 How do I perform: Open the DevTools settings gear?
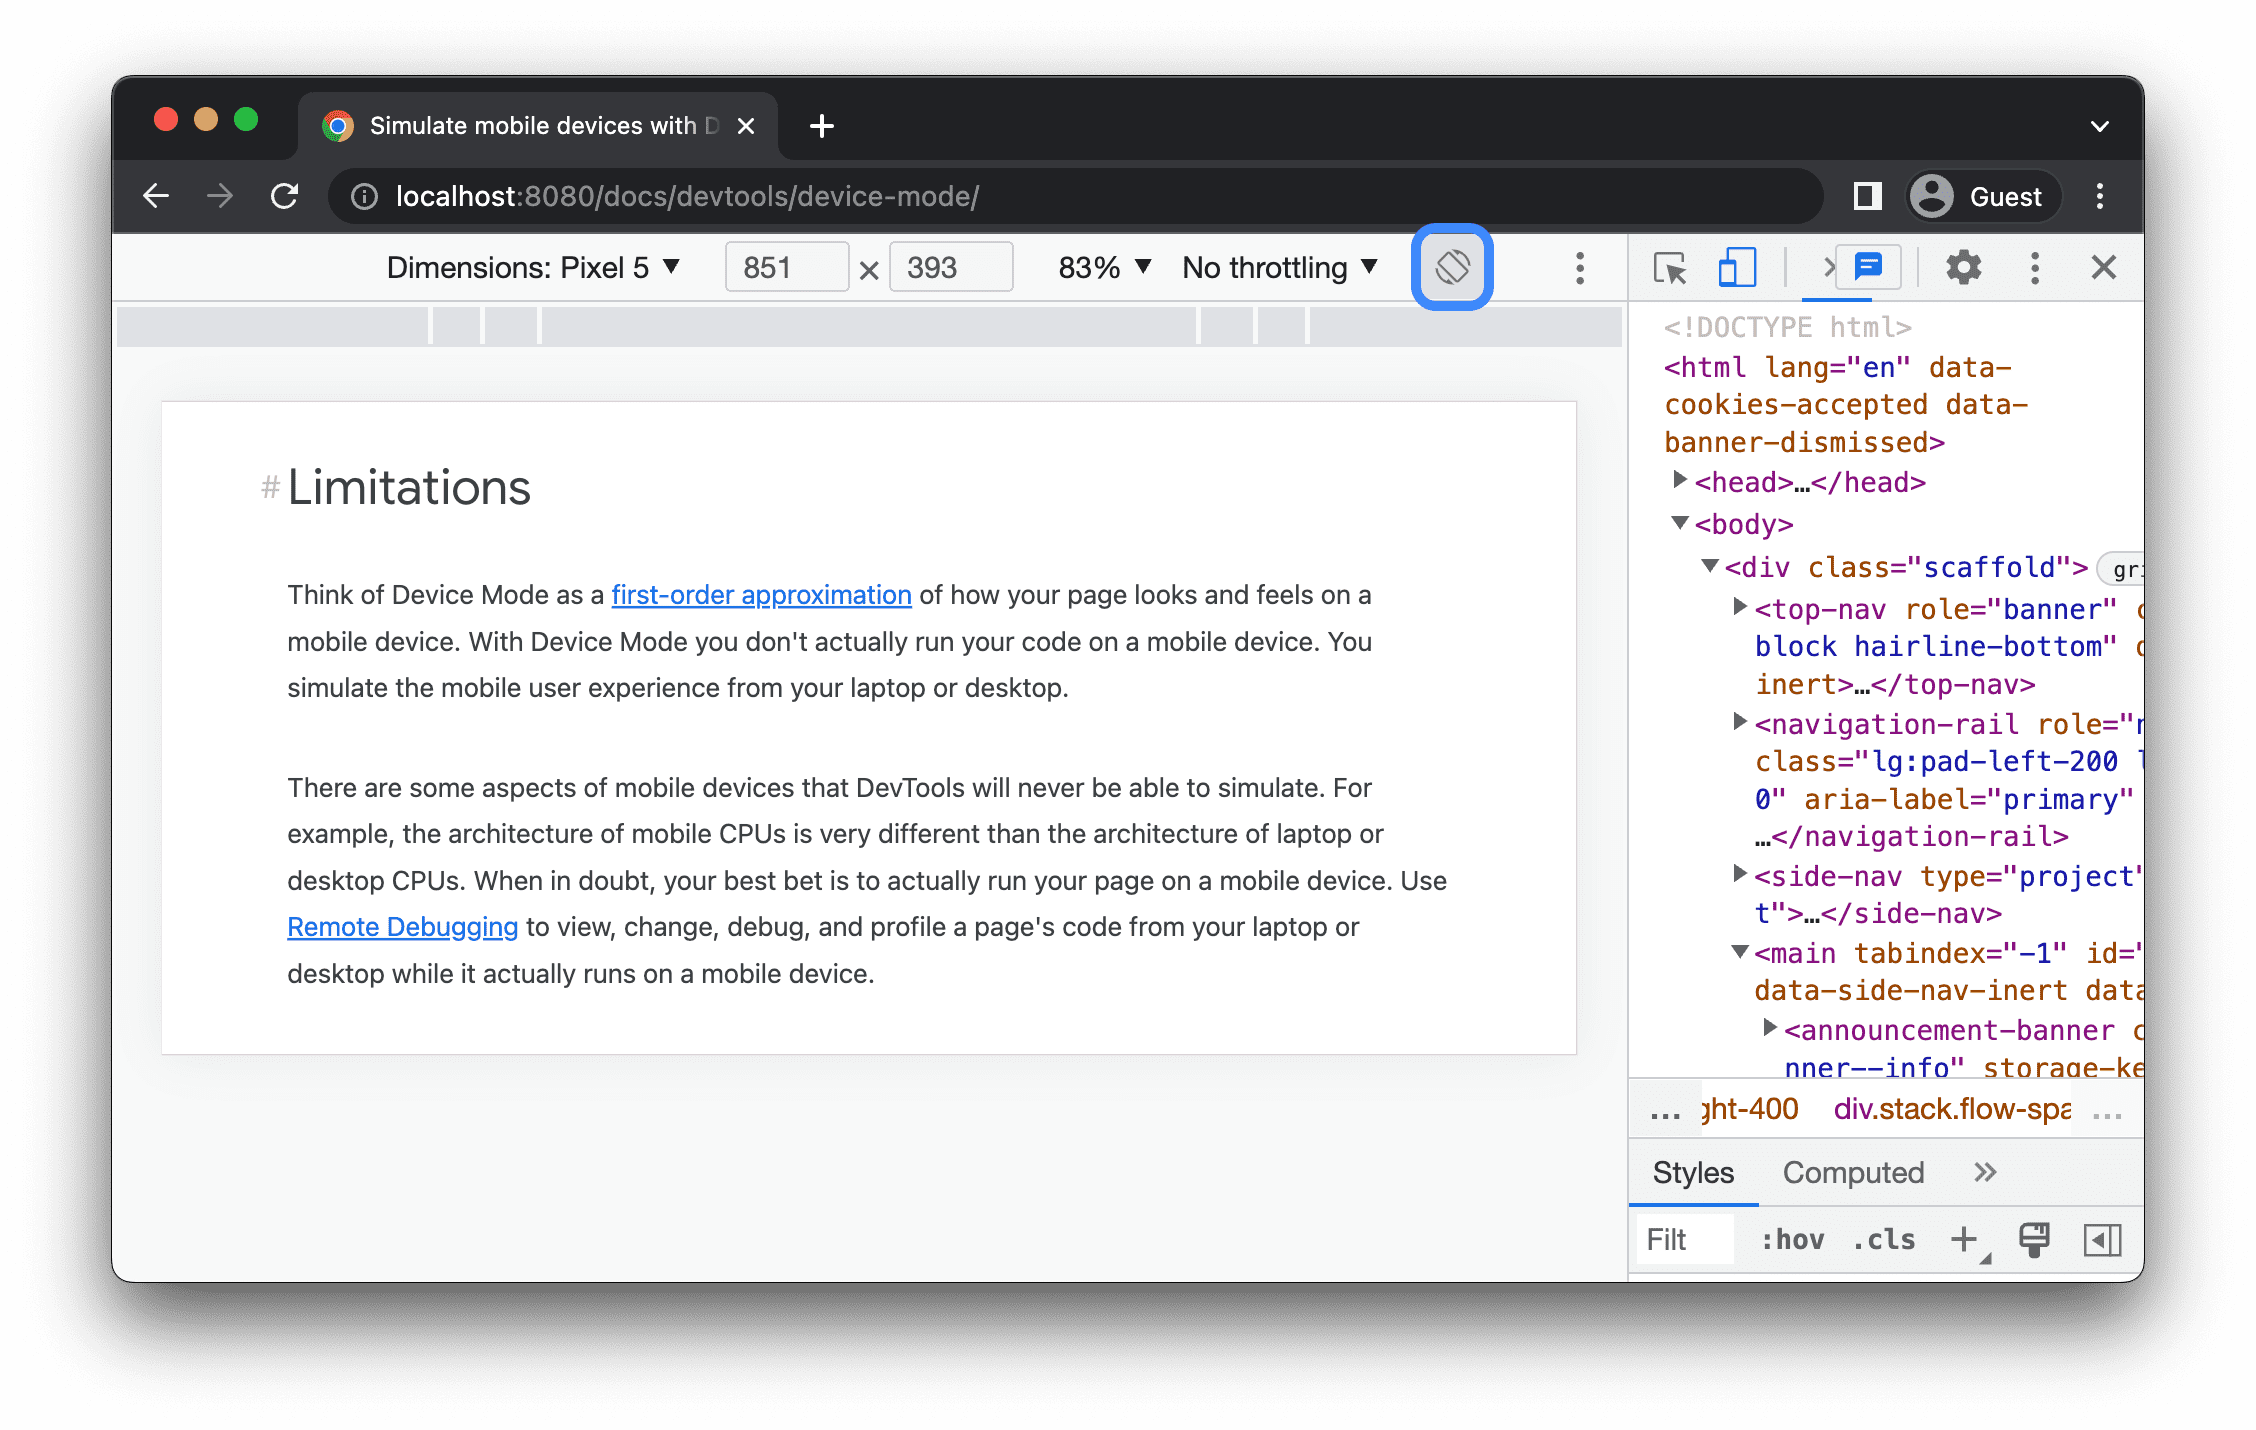click(x=1962, y=268)
